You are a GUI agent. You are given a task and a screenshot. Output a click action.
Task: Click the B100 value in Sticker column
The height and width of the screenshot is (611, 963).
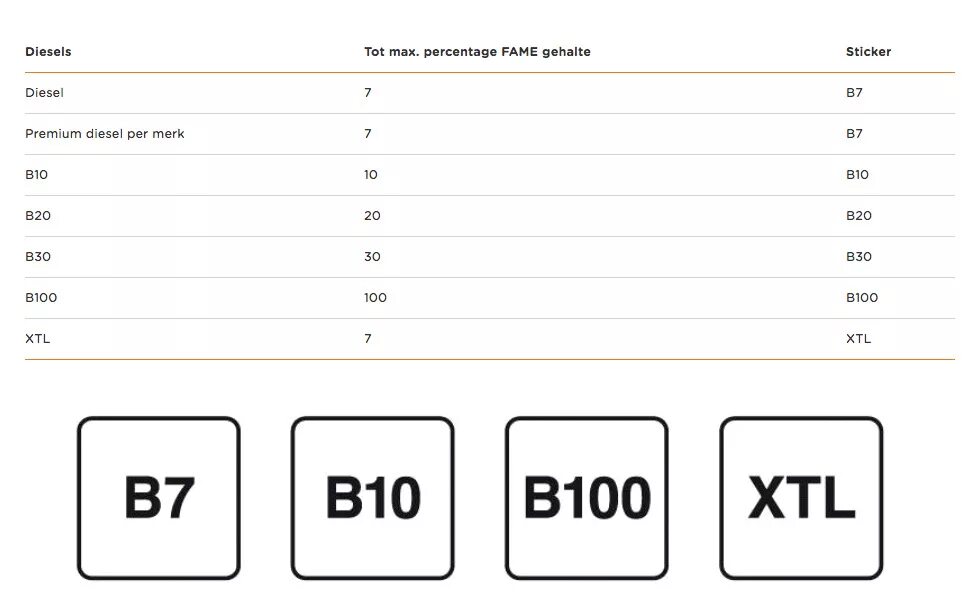pyautogui.click(x=862, y=298)
